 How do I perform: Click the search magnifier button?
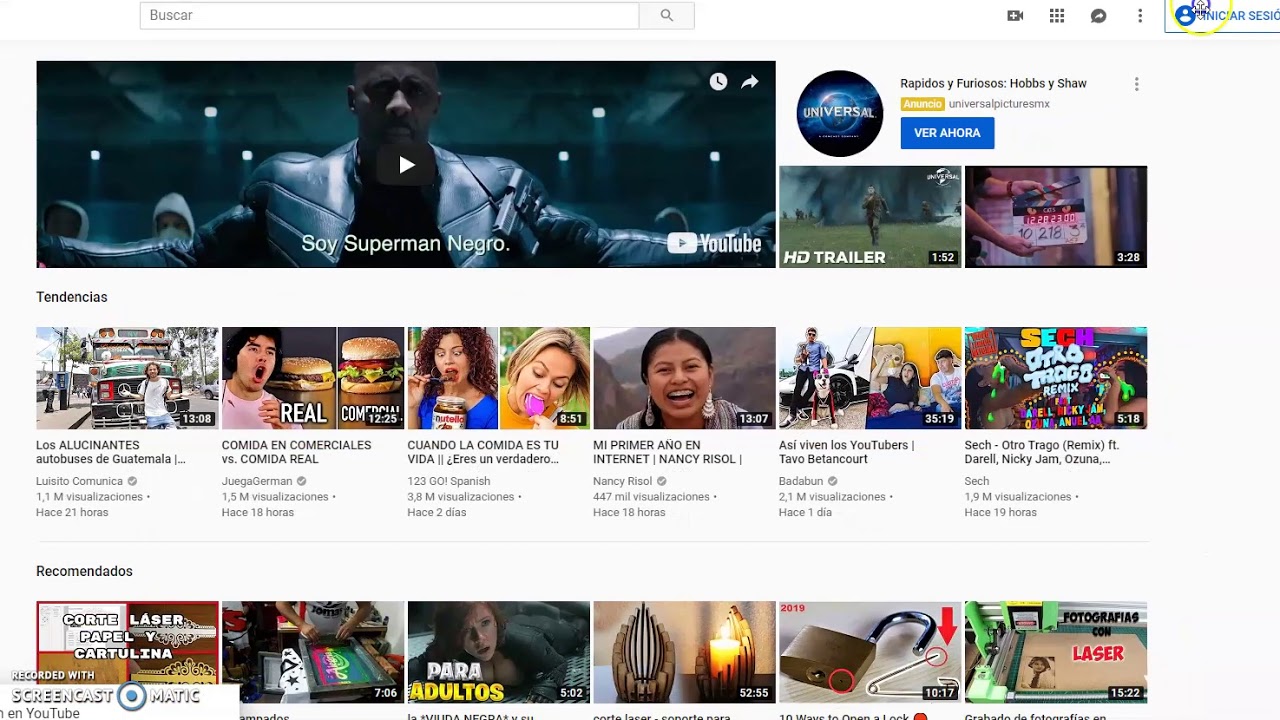(x=667, y=15)
